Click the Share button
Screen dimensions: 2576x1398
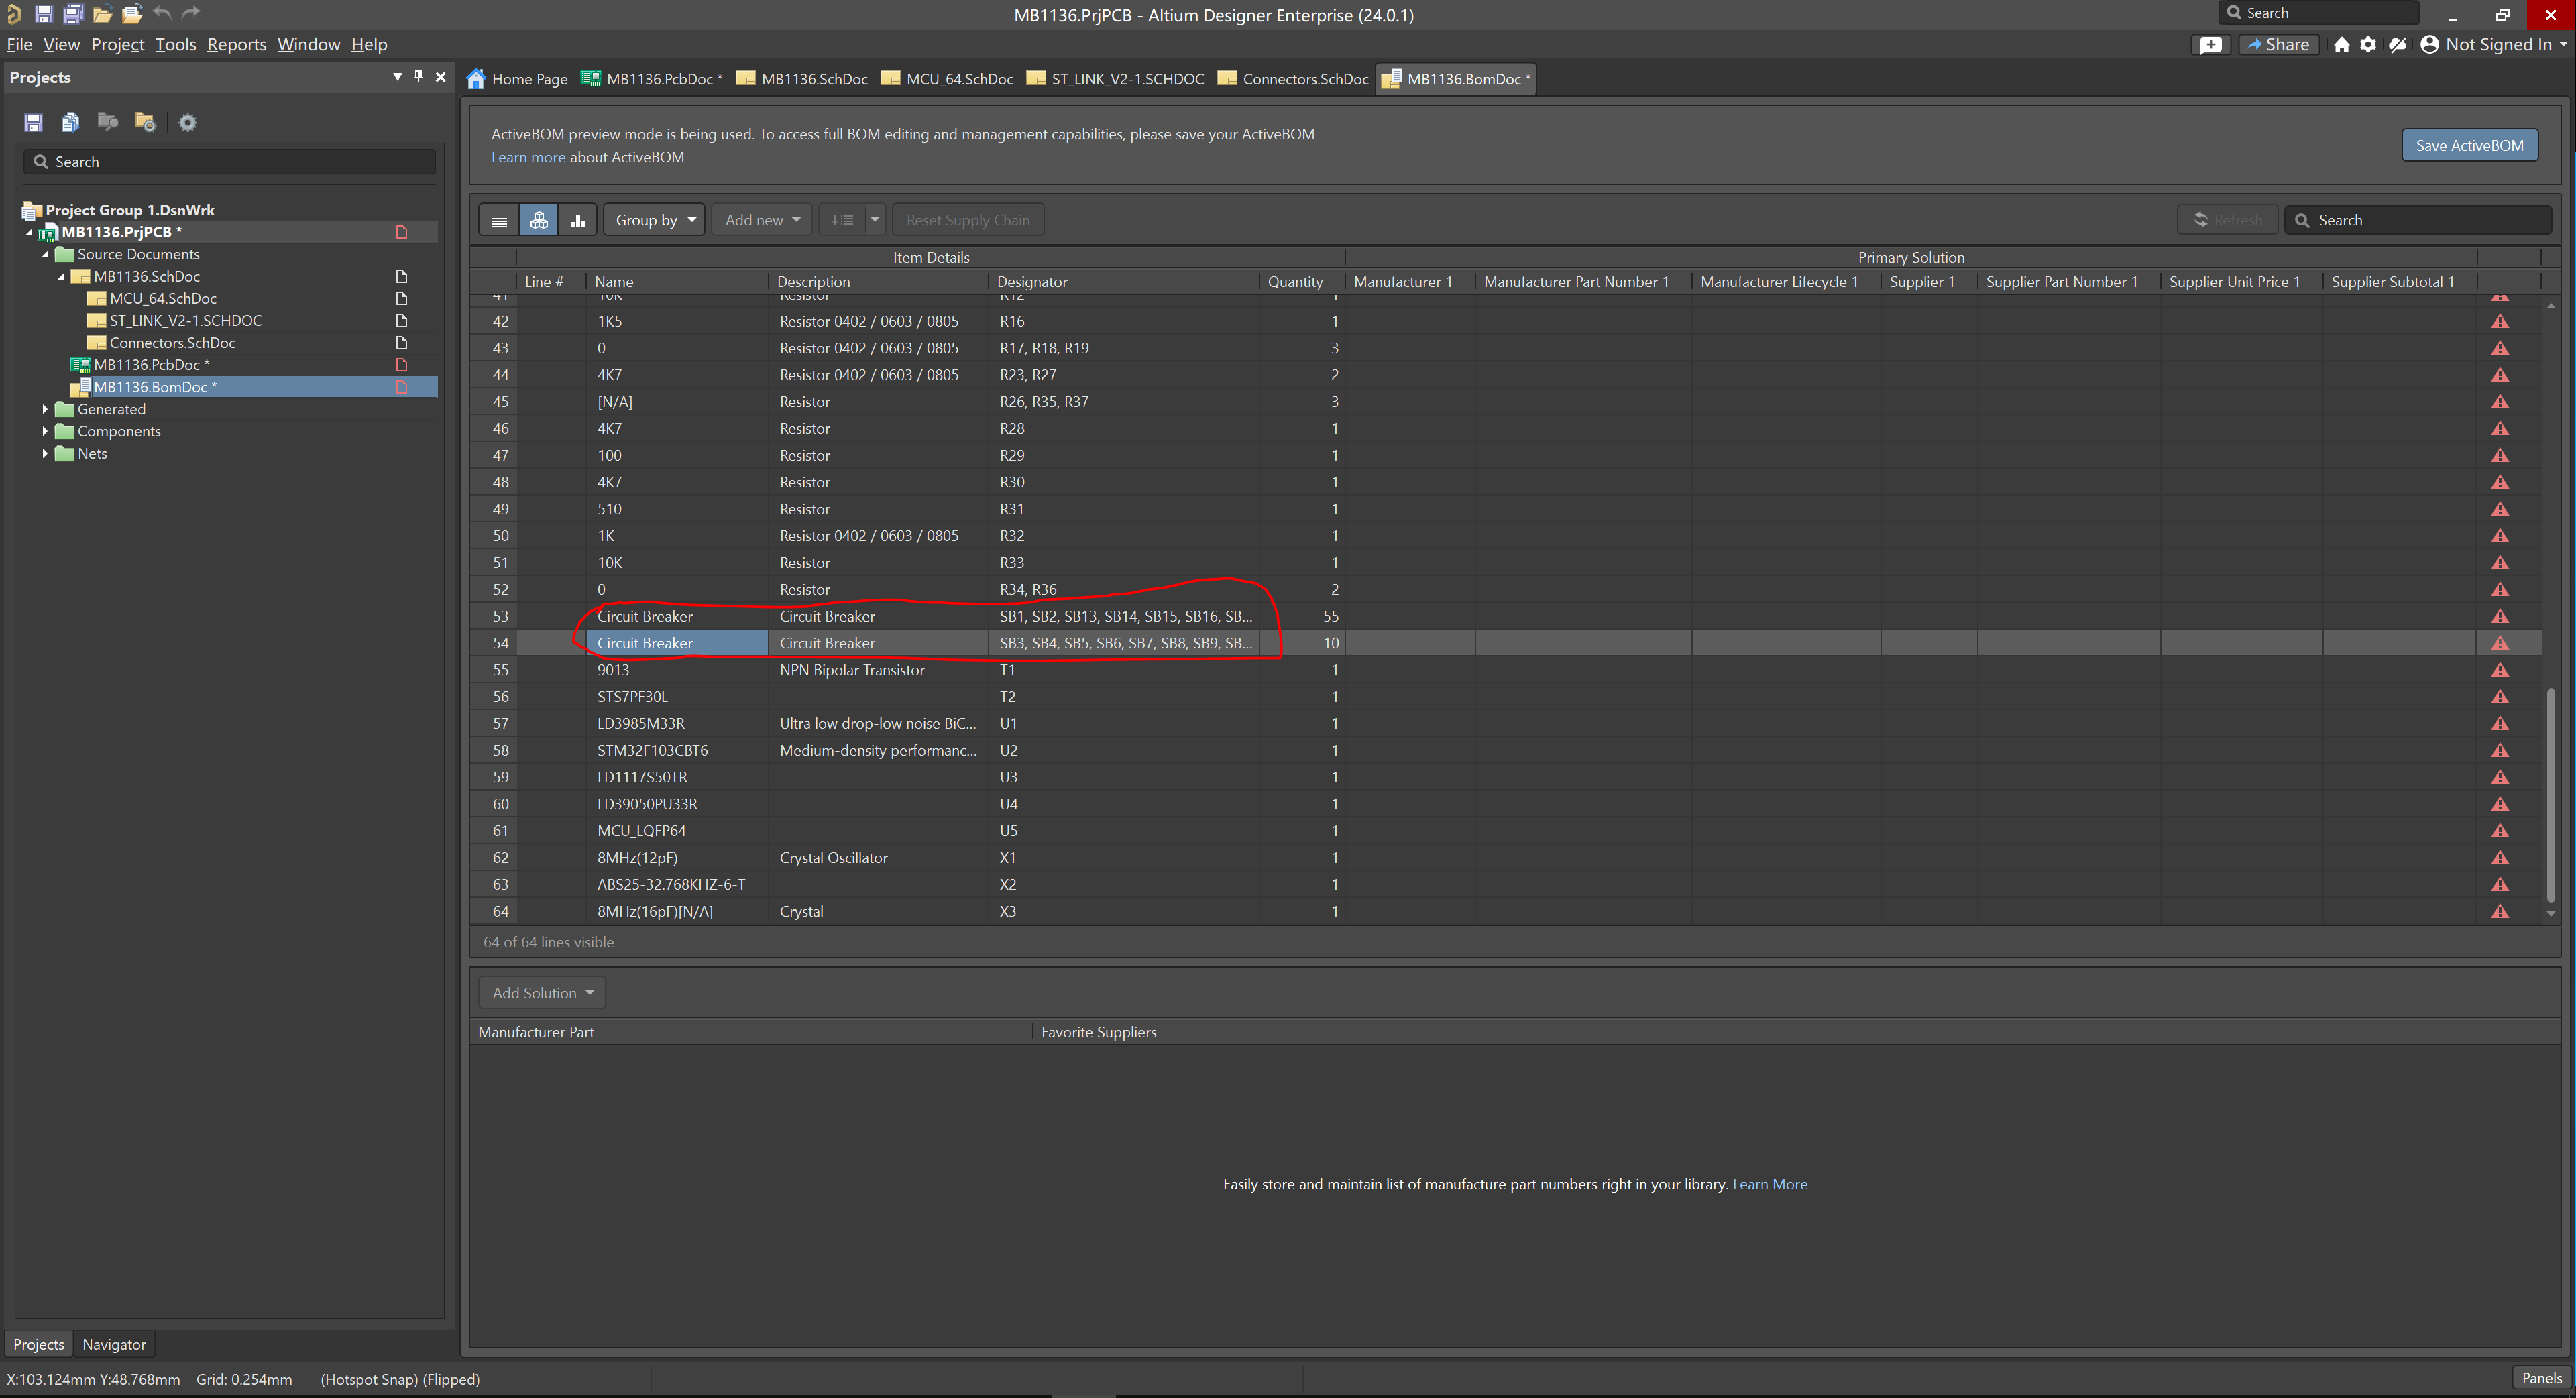2278,44
